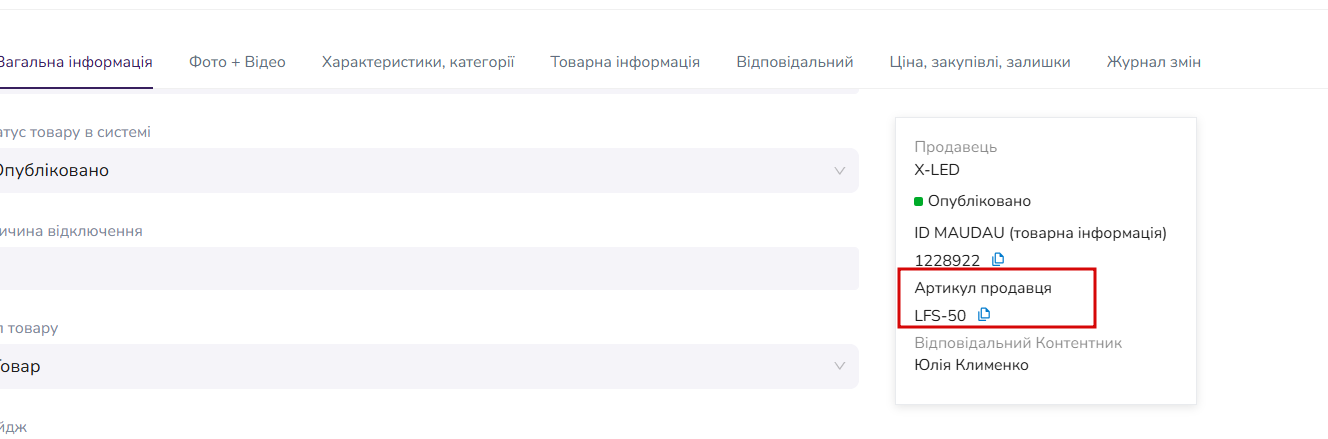Select the Загальна інформація tab

[75, 62]
